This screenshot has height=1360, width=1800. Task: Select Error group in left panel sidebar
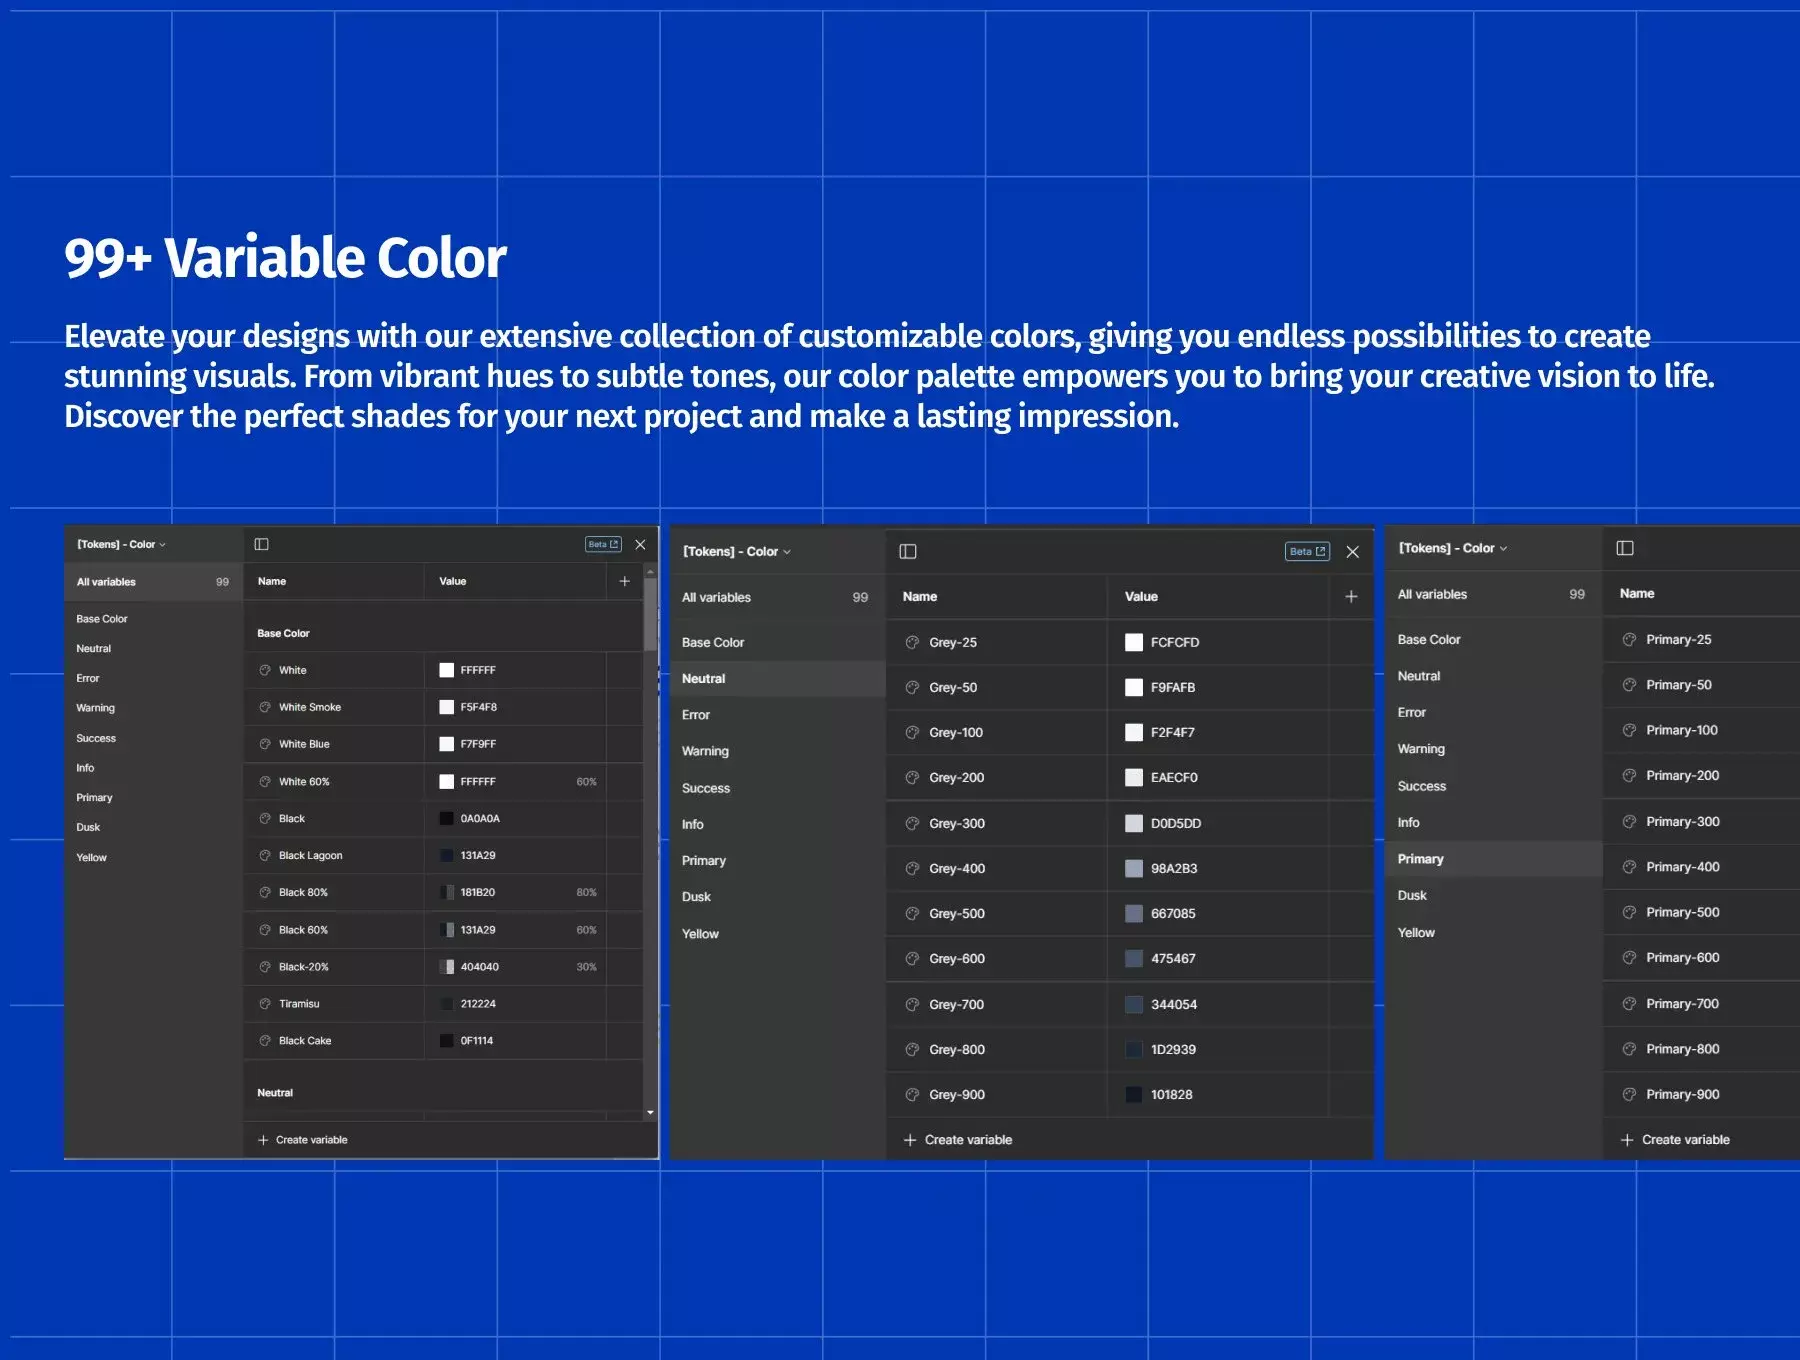pos(88,678)
